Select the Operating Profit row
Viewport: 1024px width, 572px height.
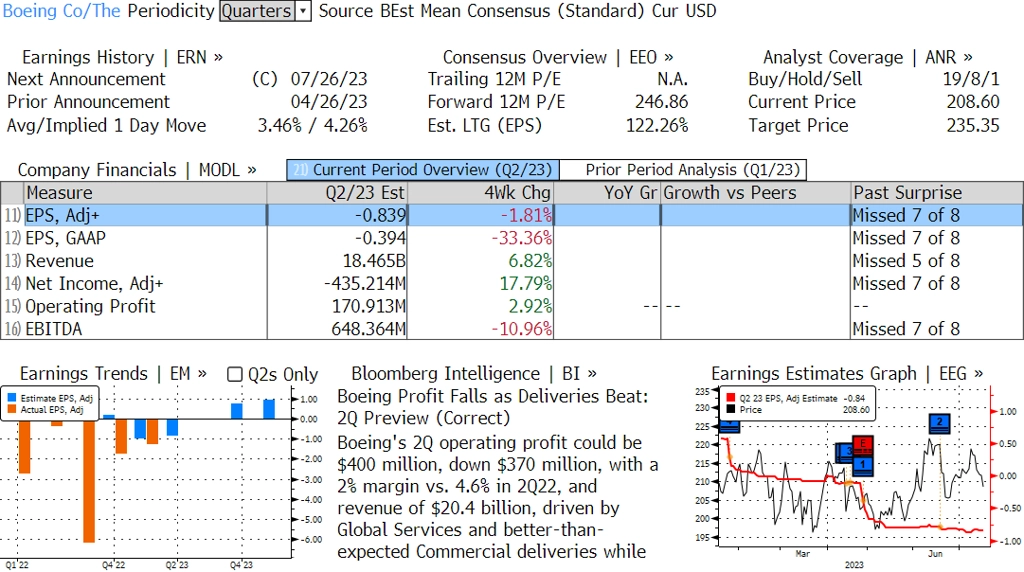click(x=512, y=306)
